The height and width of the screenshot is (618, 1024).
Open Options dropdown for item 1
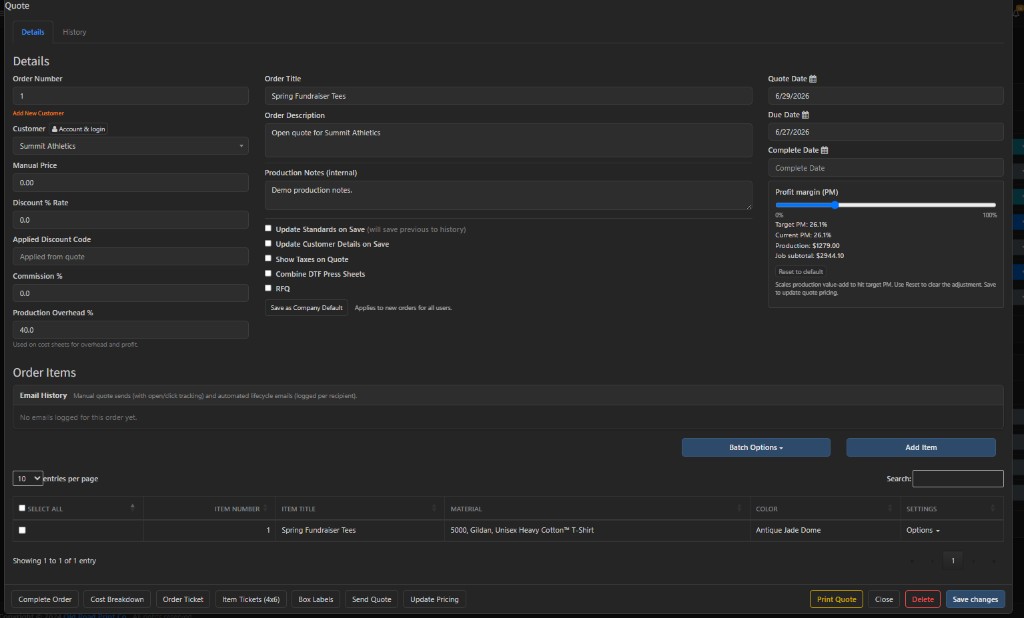point(923,530)
